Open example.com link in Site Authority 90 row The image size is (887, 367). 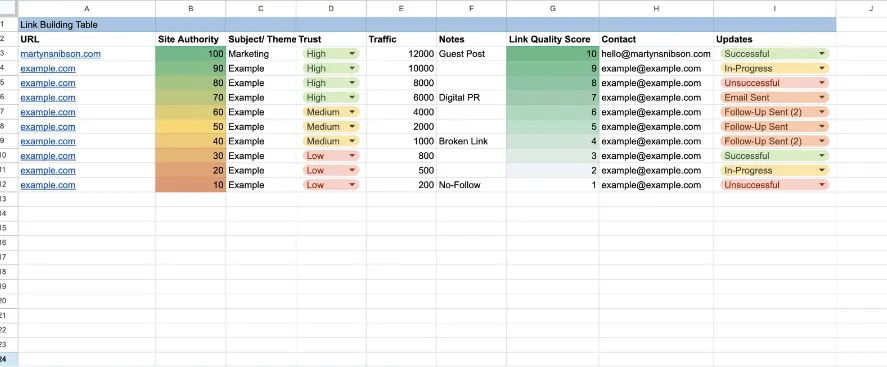coord(48,68)
